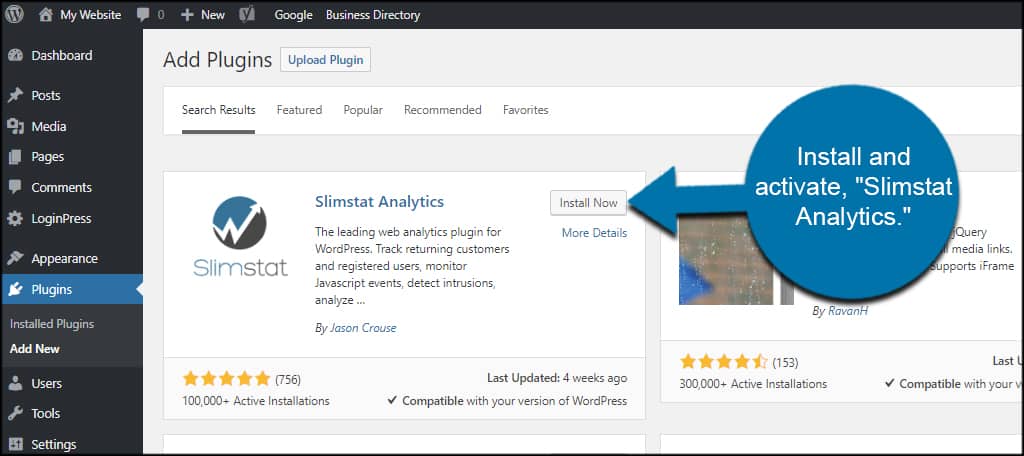Click '100,000+ Active Installations' text

click(x=256, y=400)
